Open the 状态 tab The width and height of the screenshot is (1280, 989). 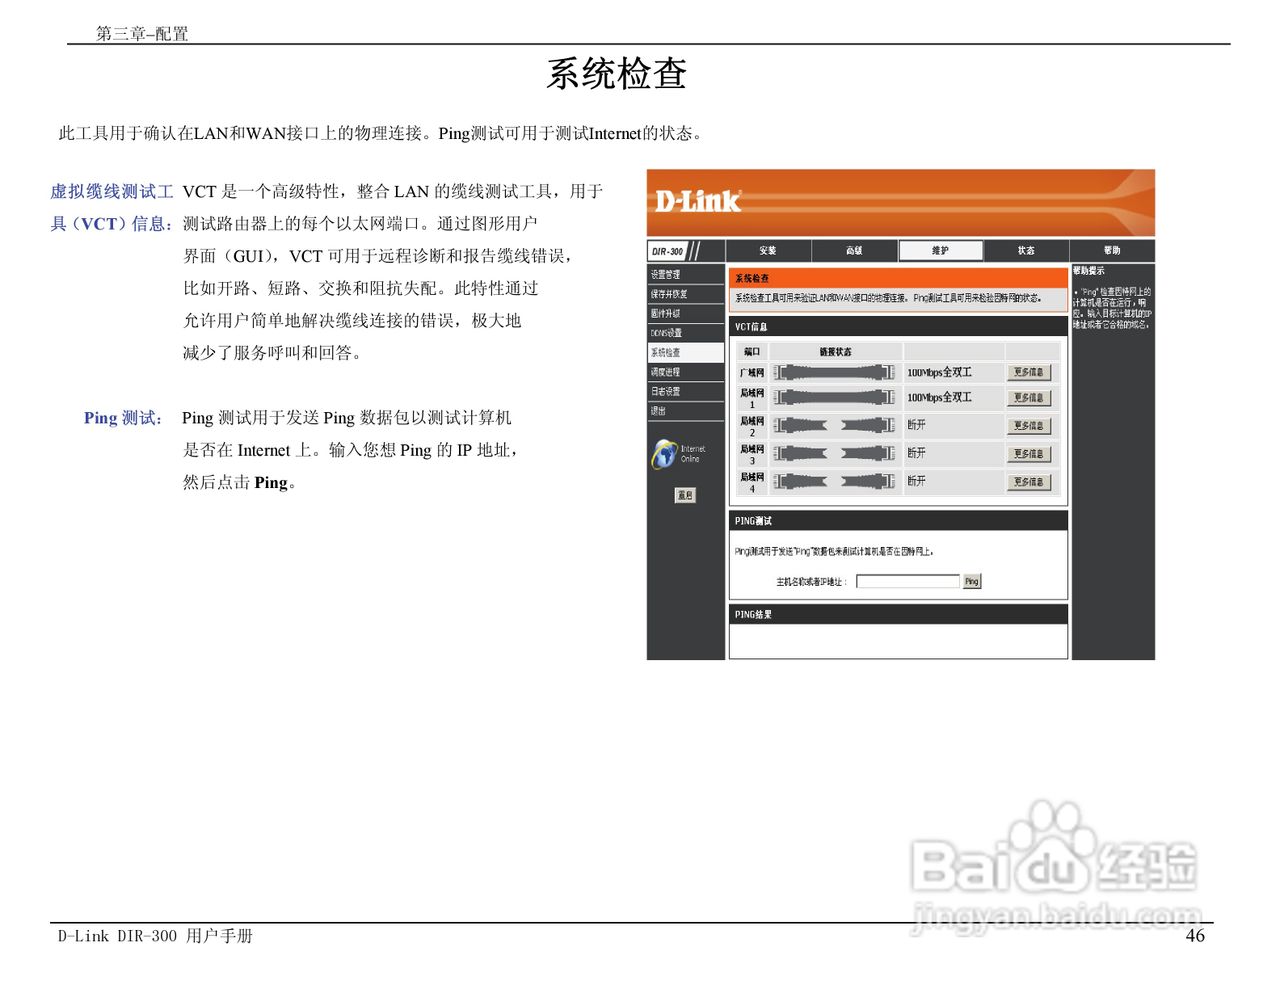click(1026, 250)
